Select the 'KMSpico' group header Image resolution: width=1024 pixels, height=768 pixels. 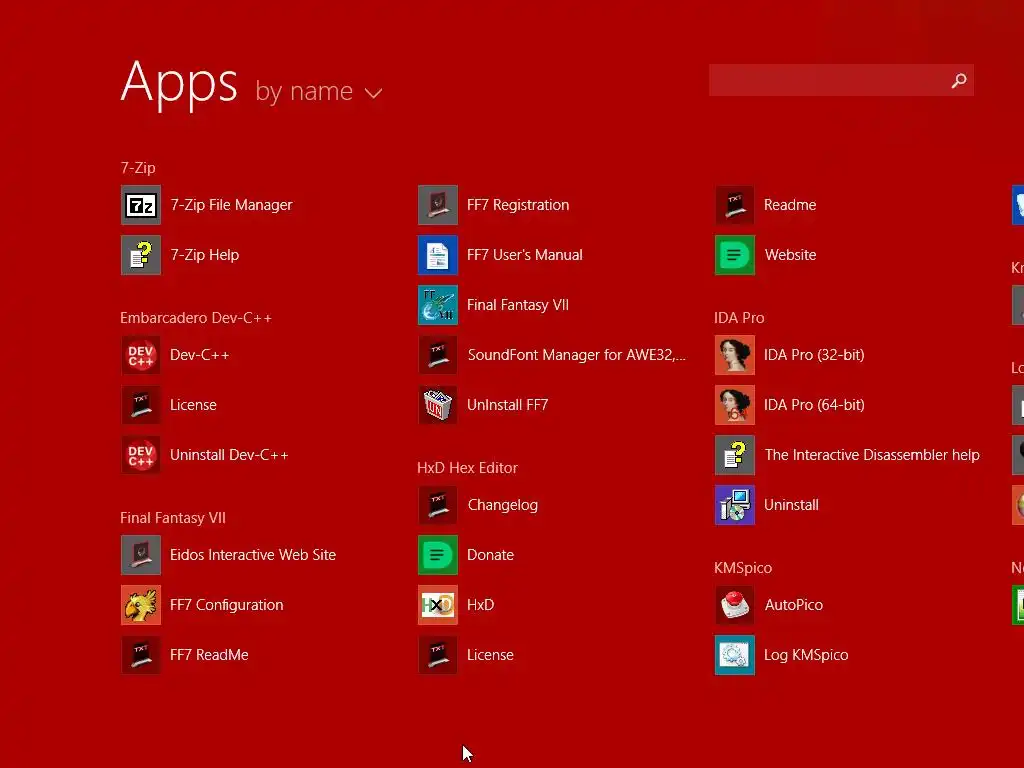tap(743, 568)
